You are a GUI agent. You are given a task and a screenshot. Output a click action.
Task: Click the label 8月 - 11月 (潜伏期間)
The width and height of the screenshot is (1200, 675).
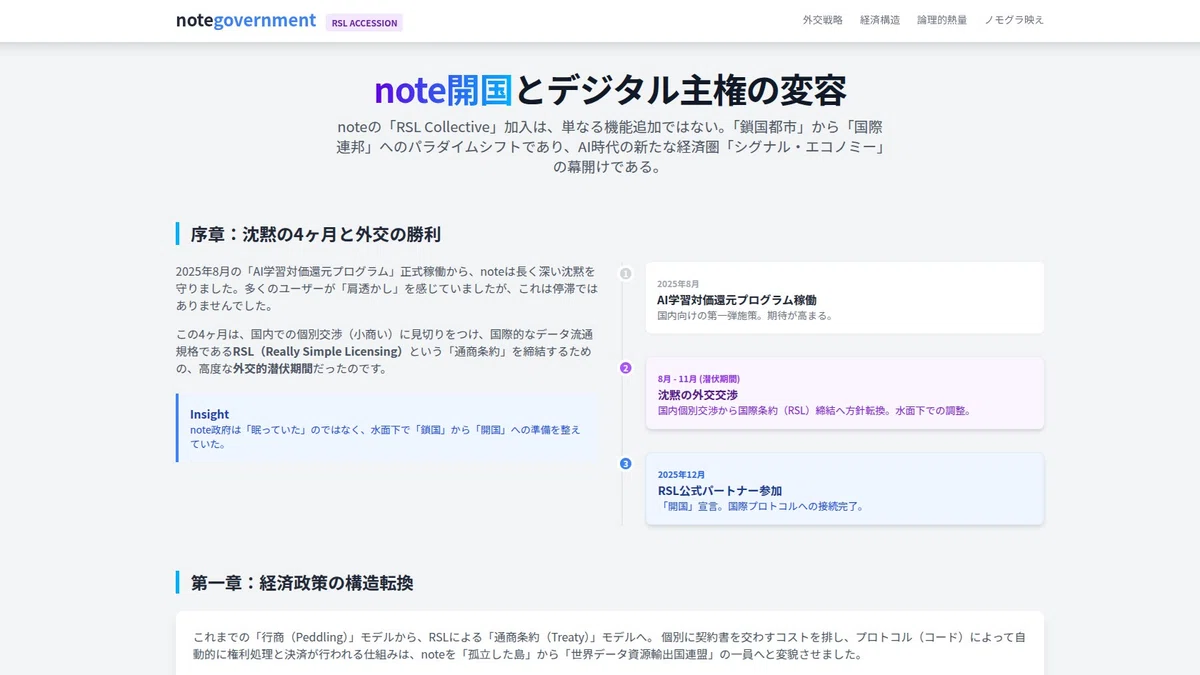pyautogui.click(x=699, y=379)
